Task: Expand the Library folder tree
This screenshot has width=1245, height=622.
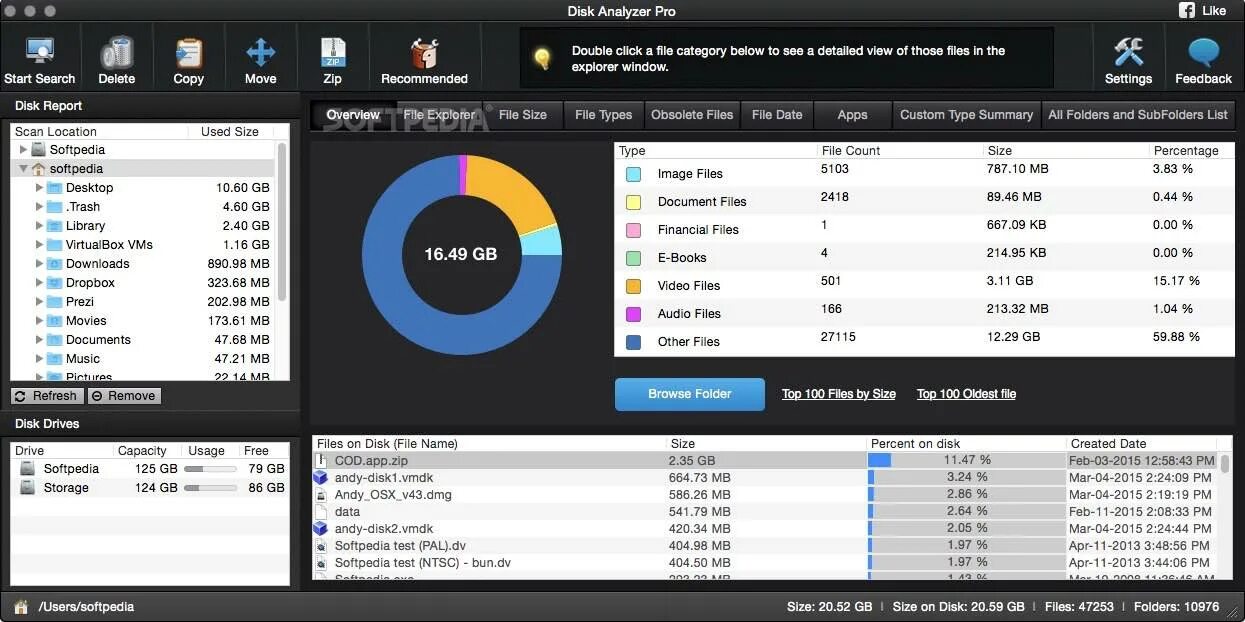Action: click(x=40, y=226)
